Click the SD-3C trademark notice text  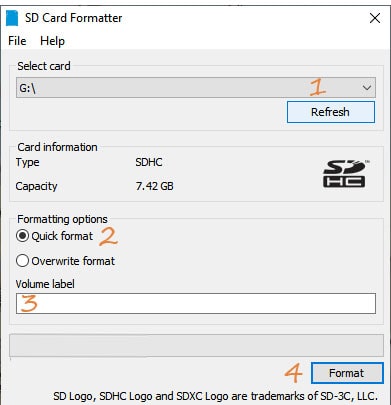[x=215, y=396]
